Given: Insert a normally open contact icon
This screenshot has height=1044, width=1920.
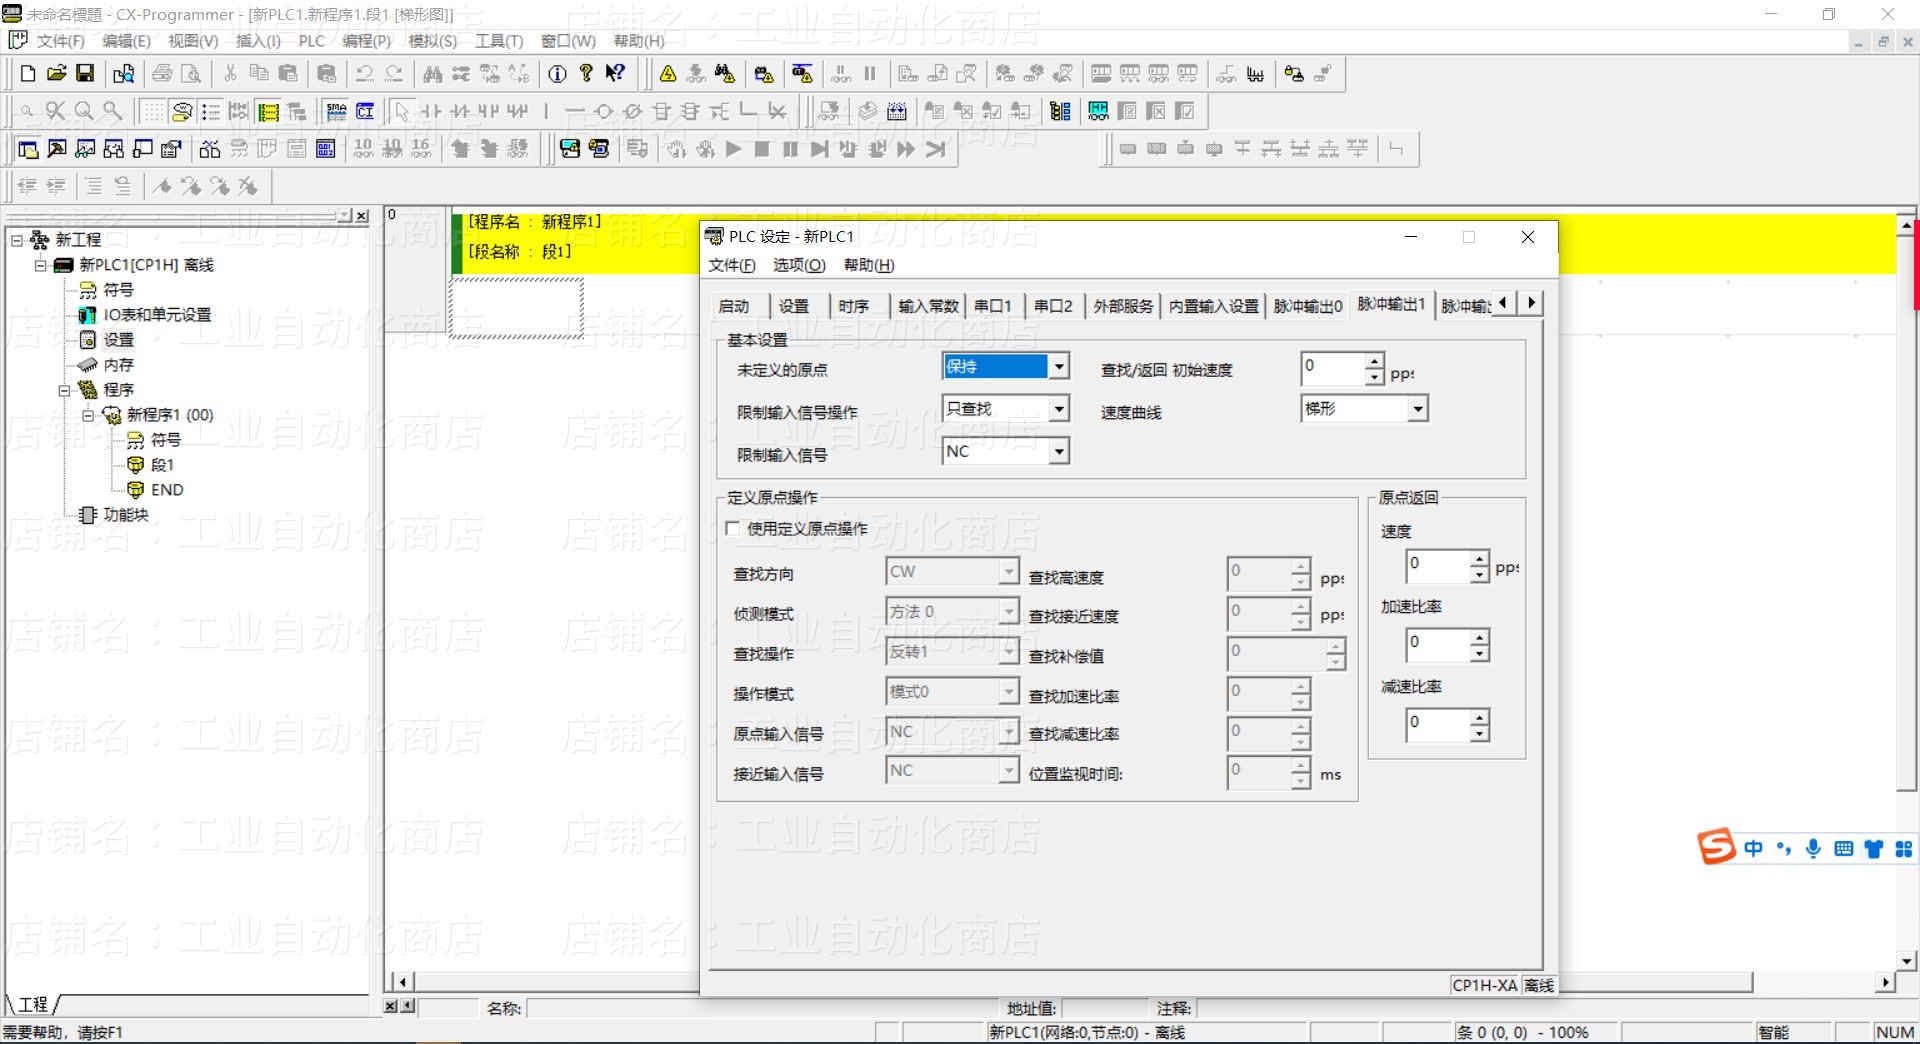Looking at the screenshot, I should [x=431, y=111].
